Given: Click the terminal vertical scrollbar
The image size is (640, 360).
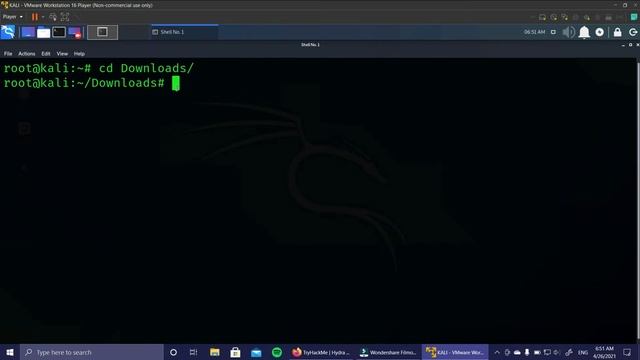Looking at the screenshot, I should pyautogui.click(x=638, y=200).
